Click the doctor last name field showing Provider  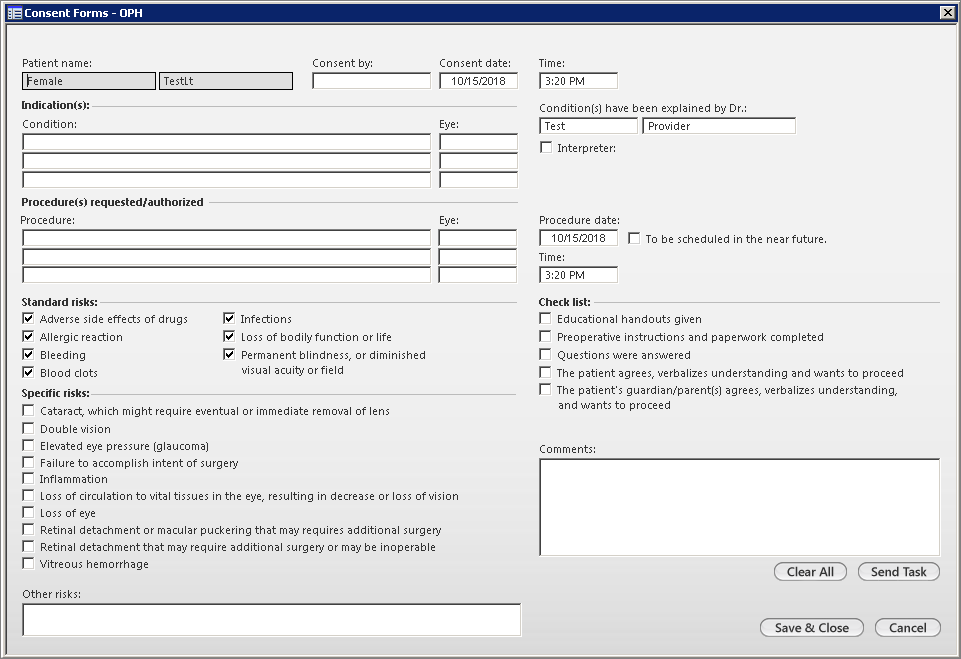click(x=719, y=126)
